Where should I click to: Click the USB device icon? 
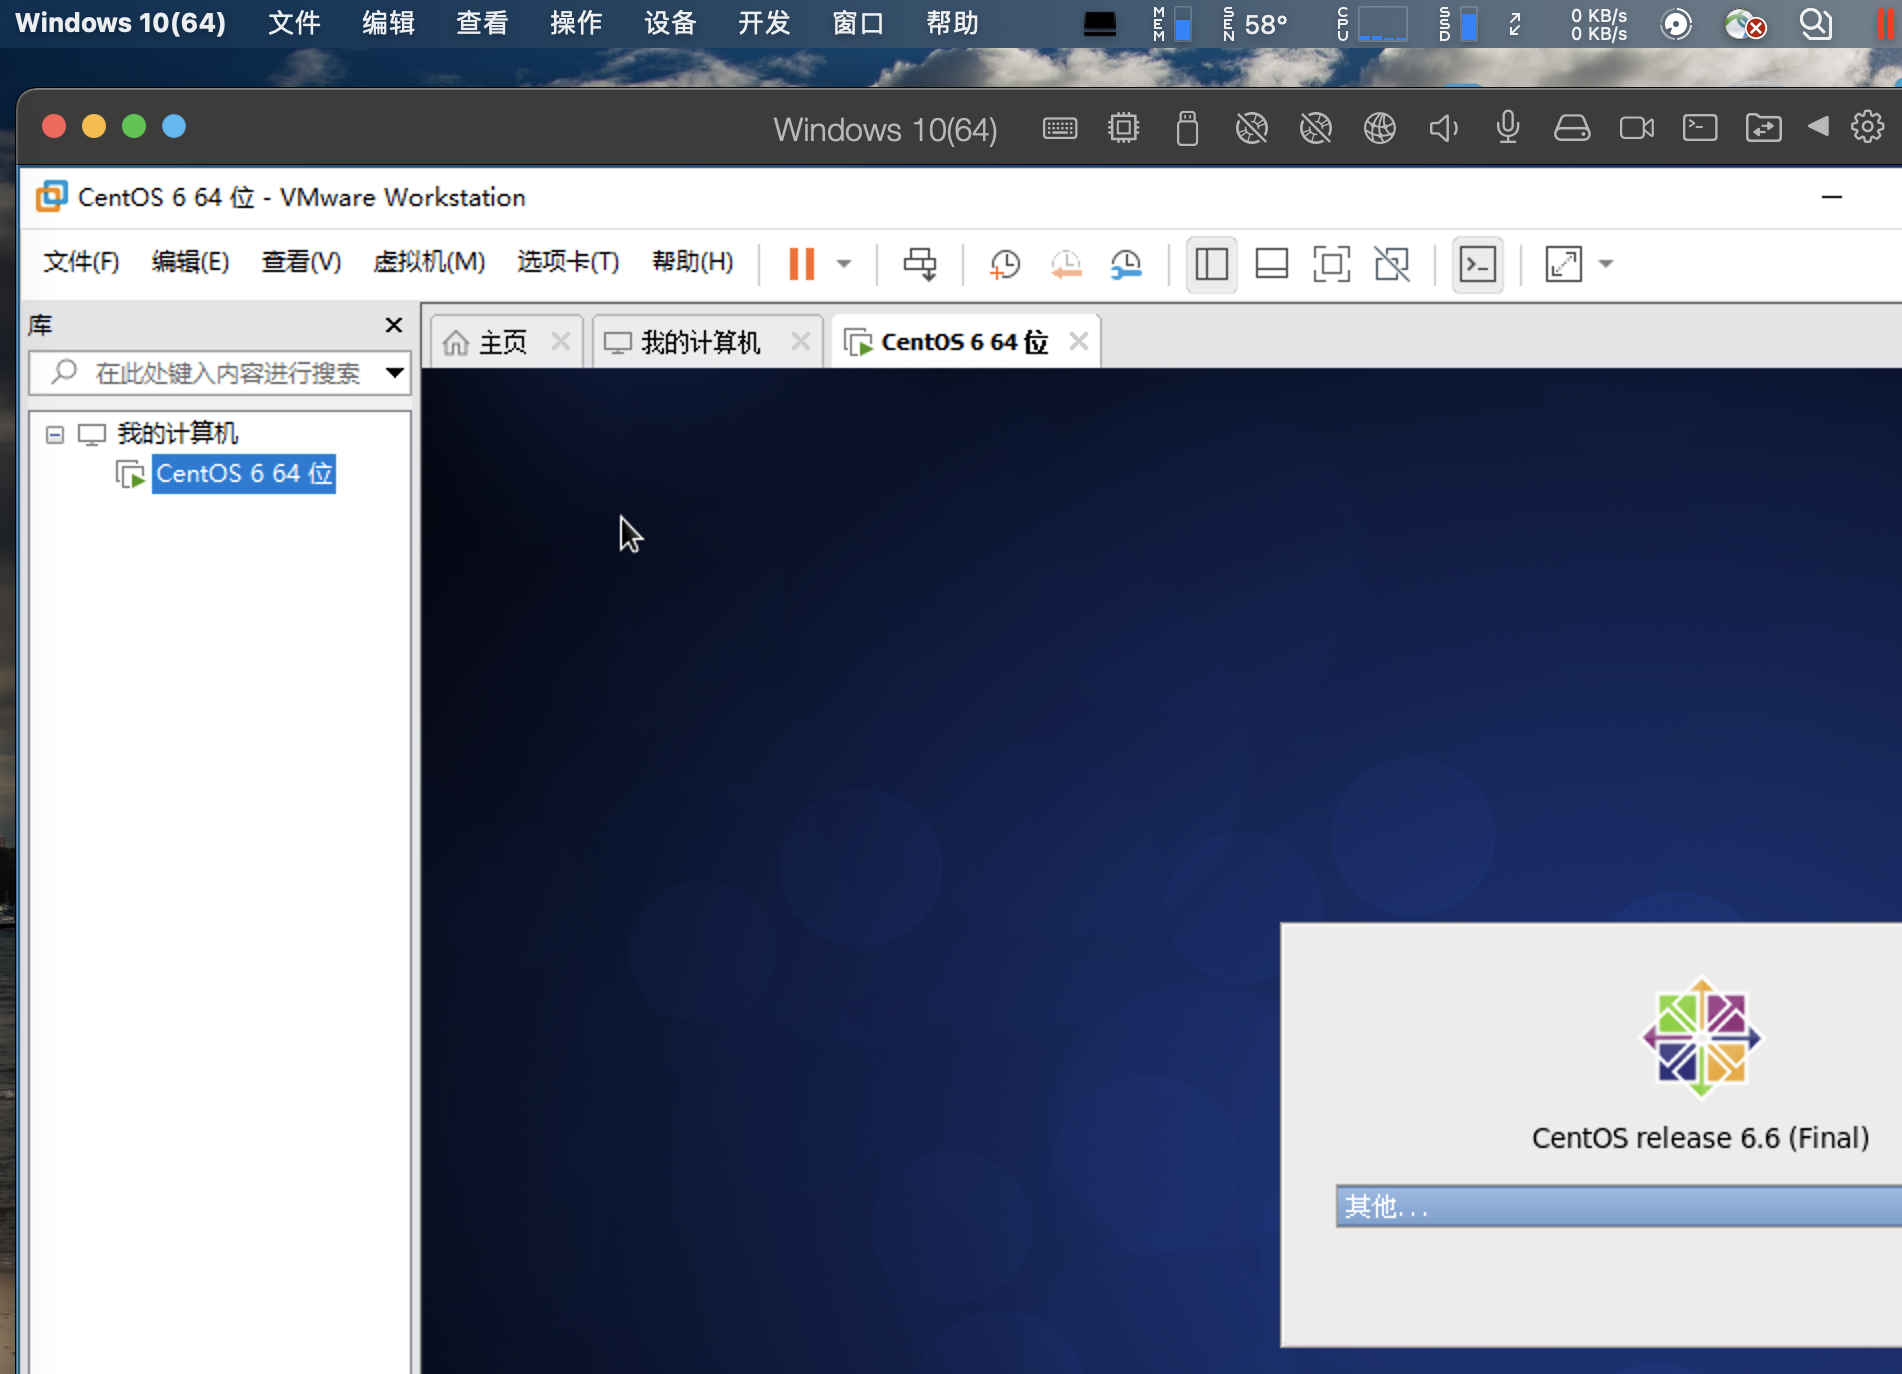coord(1187,128)
